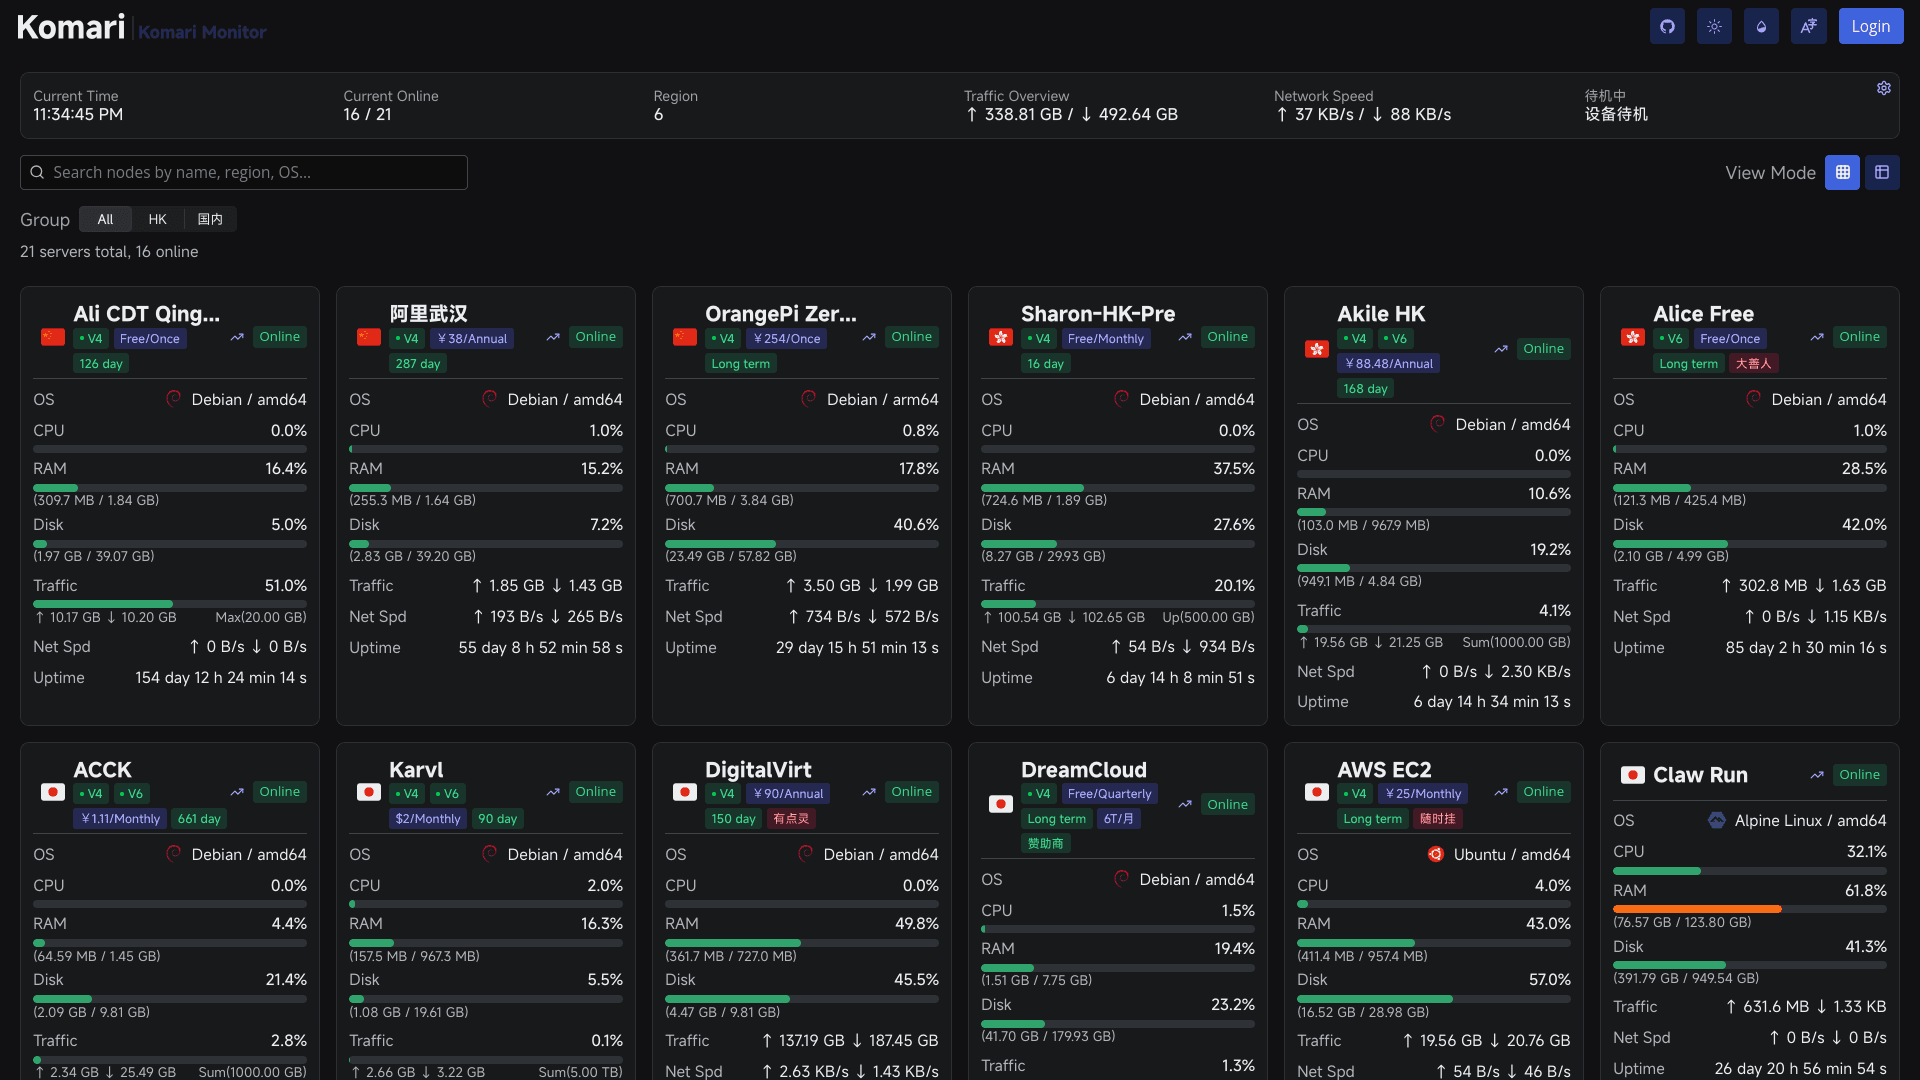The width and height of the screenshot is (1920, 1080).
Task: Toggle the Online status badge on Karvl
Action: [x=595, y=791]
